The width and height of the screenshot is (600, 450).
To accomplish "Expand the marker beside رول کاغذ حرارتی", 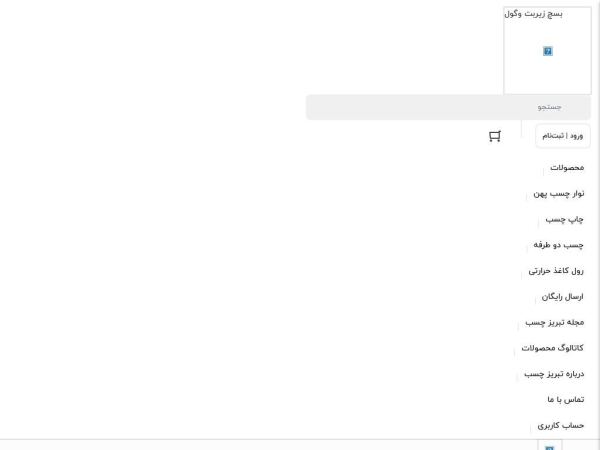I will [x=521, y=274].
